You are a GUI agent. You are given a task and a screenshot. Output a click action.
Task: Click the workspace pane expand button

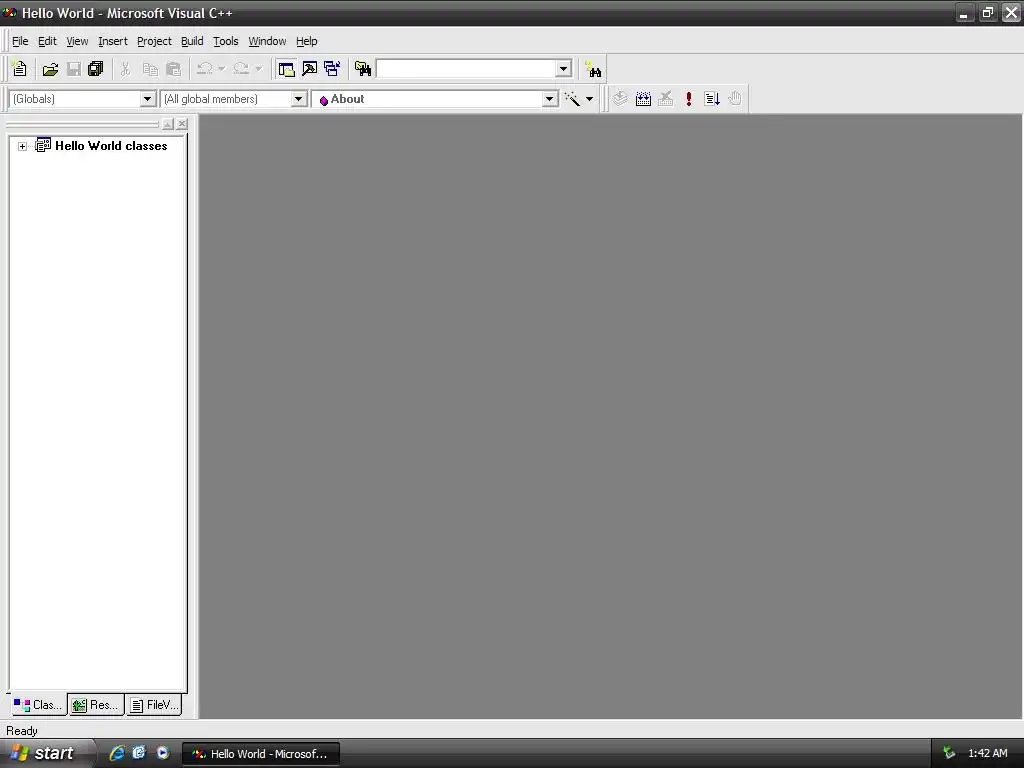(x=168, y=123)
